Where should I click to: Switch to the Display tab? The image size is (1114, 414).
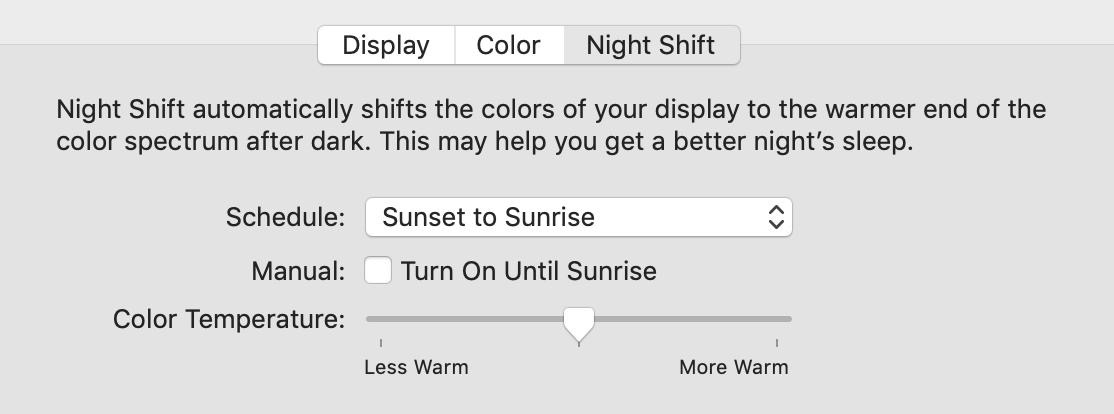[386, 46]
